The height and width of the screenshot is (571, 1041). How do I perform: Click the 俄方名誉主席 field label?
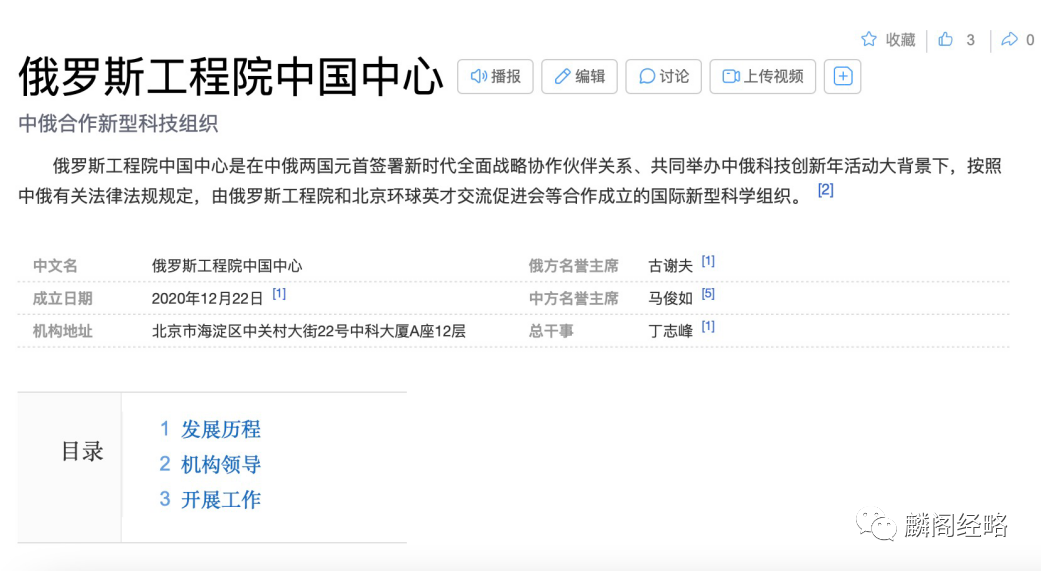coord(574,266)
